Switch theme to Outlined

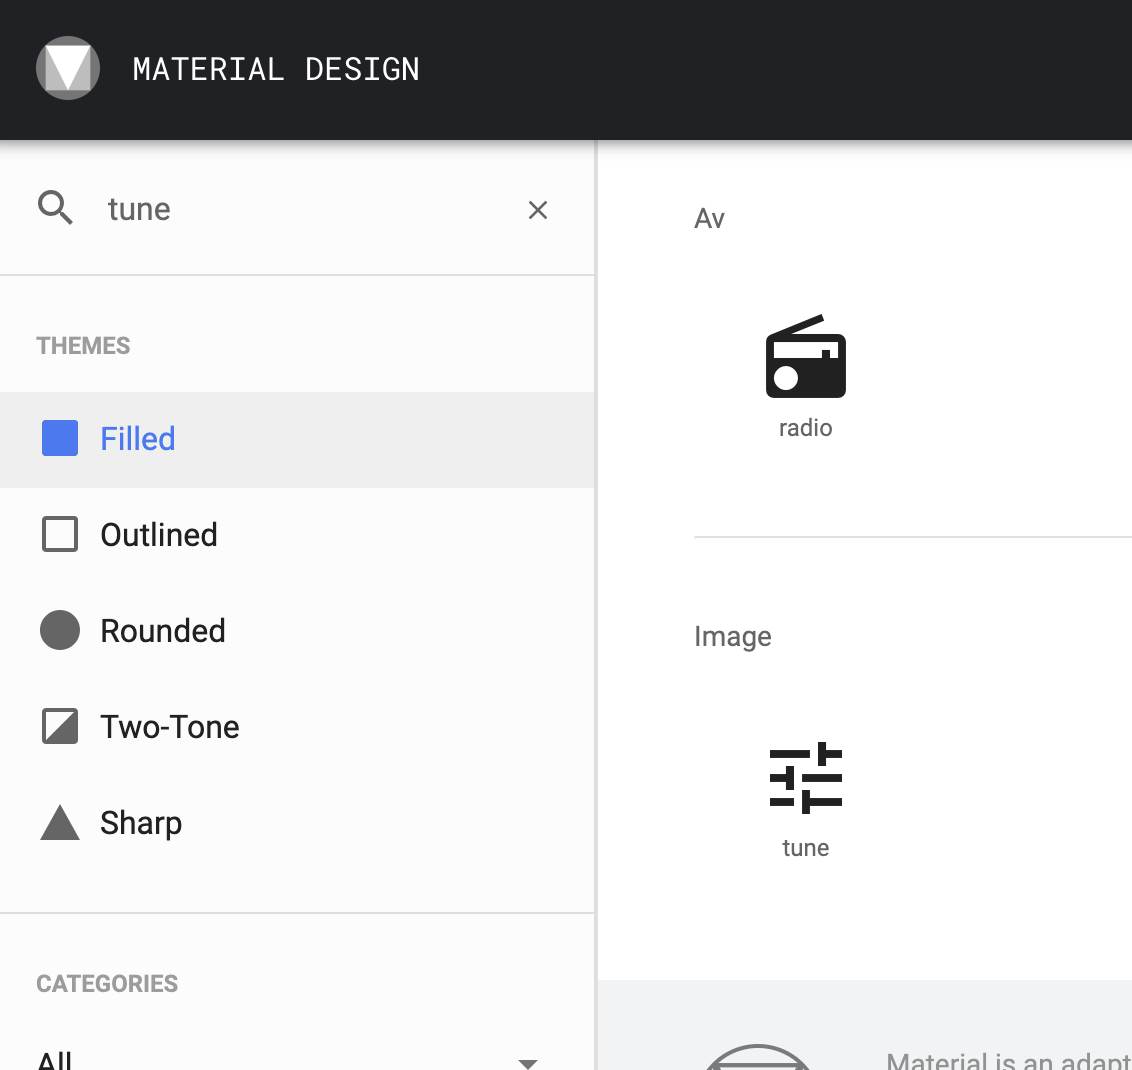click(158, 534)
